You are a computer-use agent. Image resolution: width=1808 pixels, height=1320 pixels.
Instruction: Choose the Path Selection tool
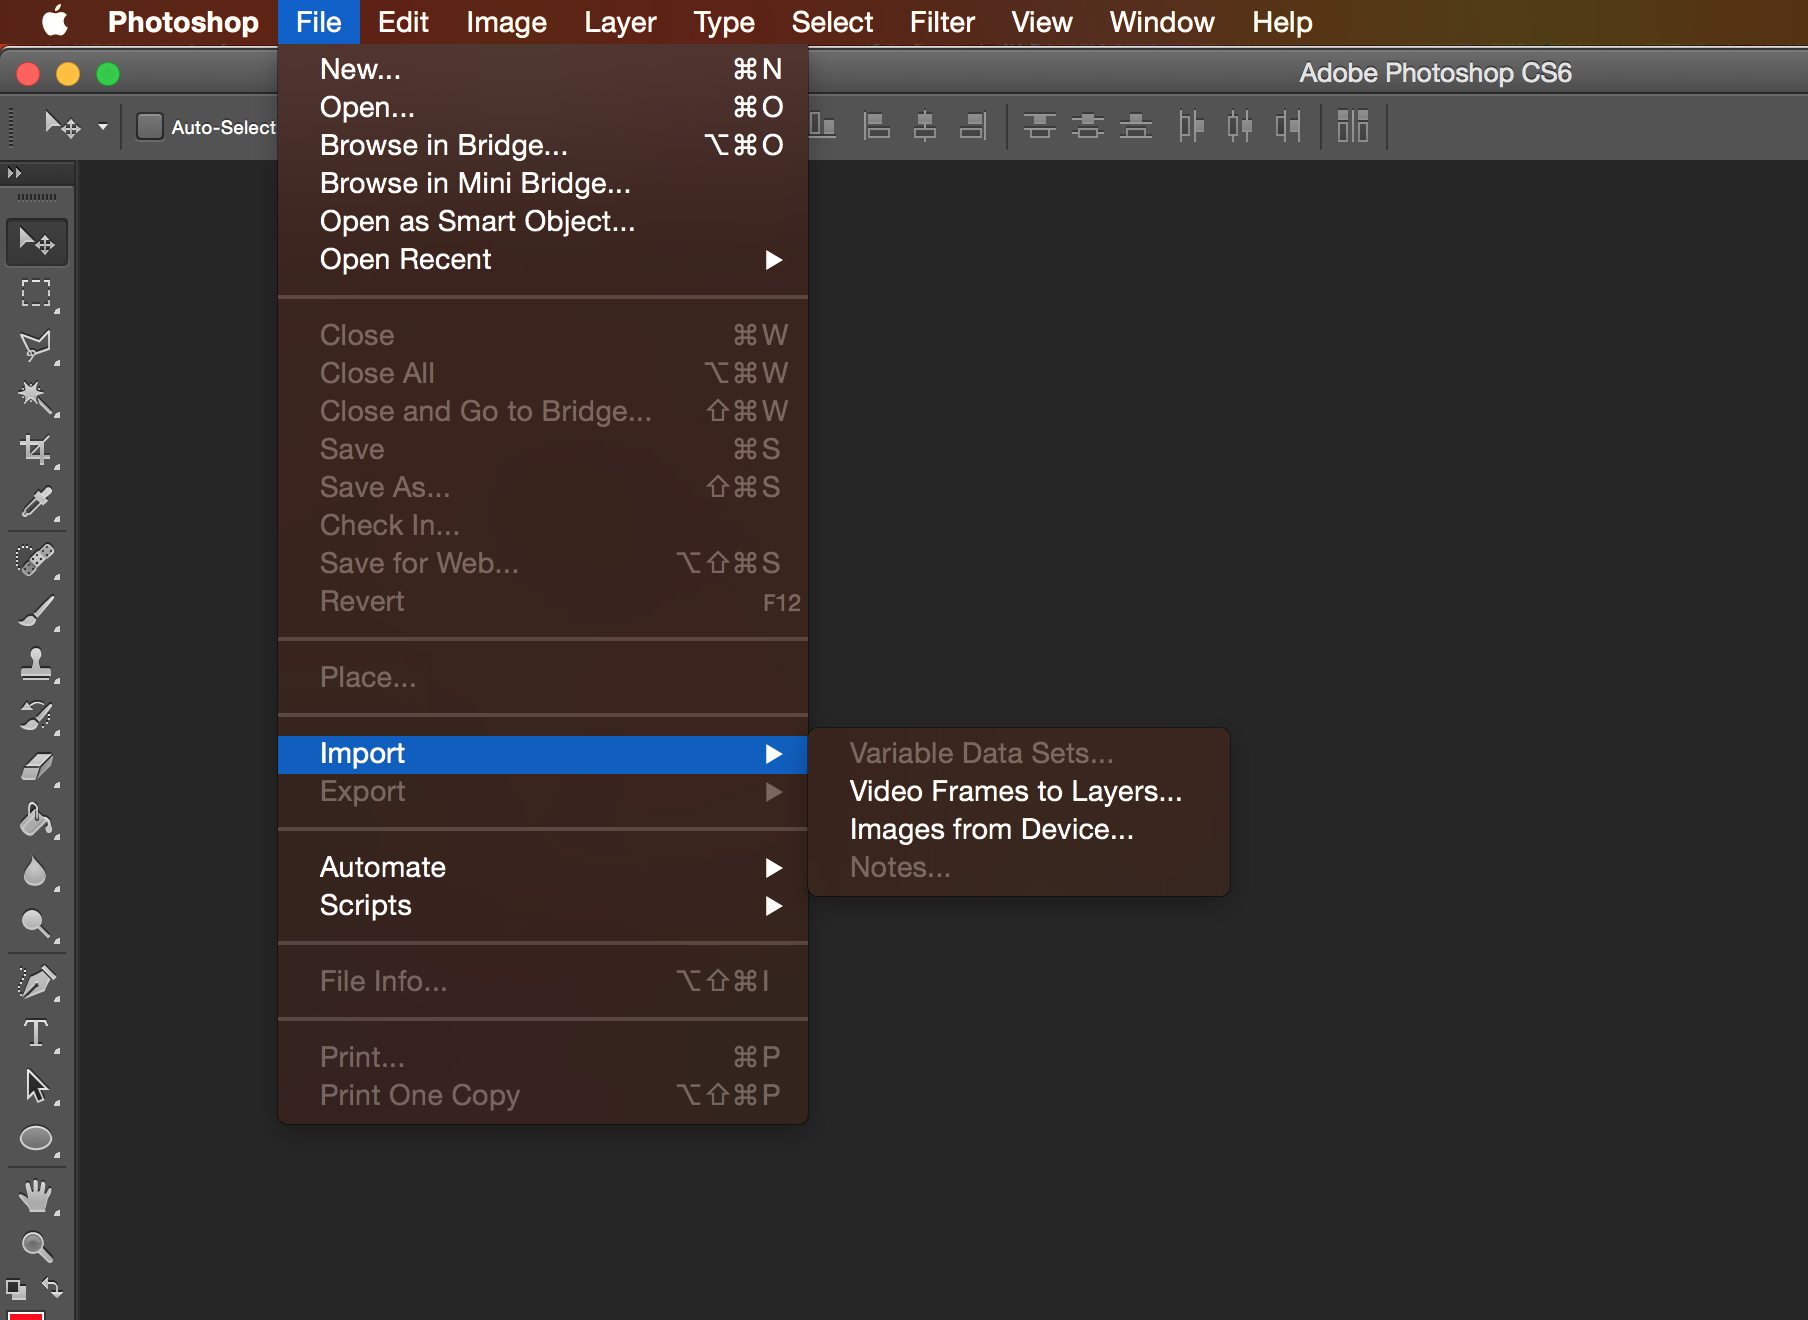point(37,1086)
